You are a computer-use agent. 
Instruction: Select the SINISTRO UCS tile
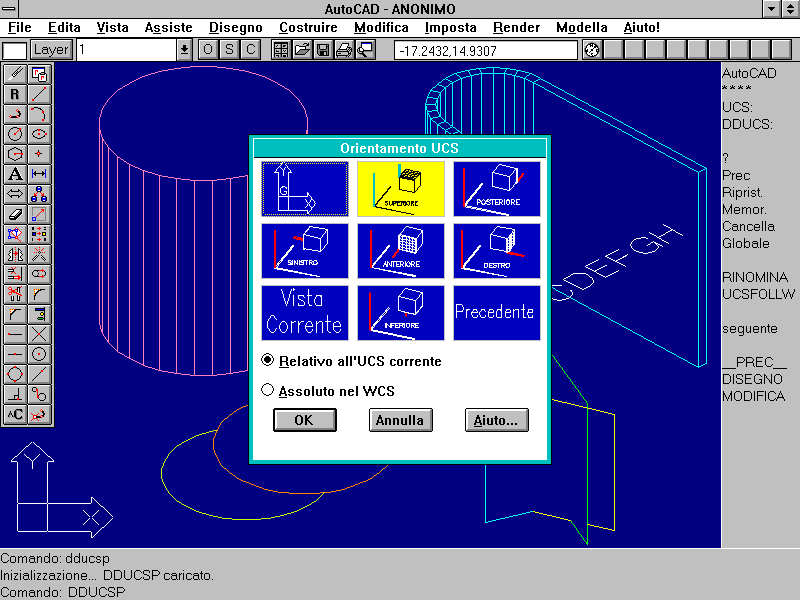tap(305, 251)
